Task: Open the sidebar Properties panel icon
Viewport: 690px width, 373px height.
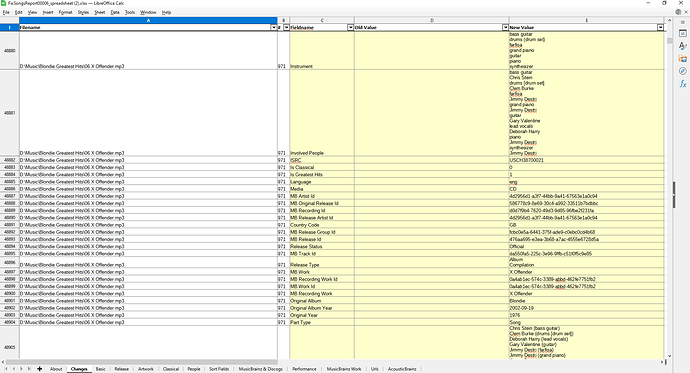Action: point(683,33)
